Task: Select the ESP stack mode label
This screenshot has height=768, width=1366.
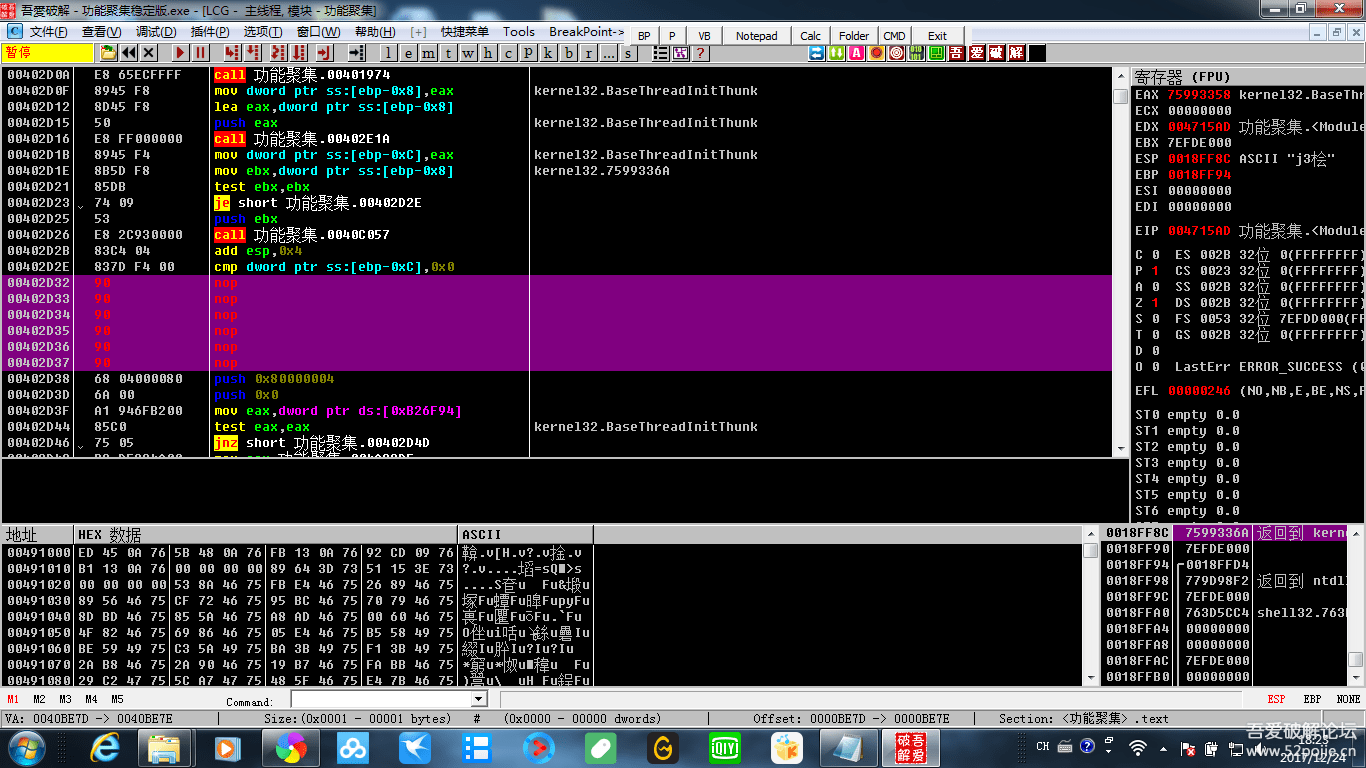Action: point(1276,699)
